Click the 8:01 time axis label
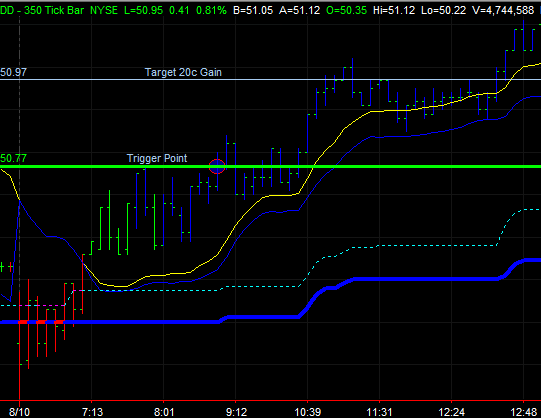Viewport: 541px width, 418px height. [164, 412]
